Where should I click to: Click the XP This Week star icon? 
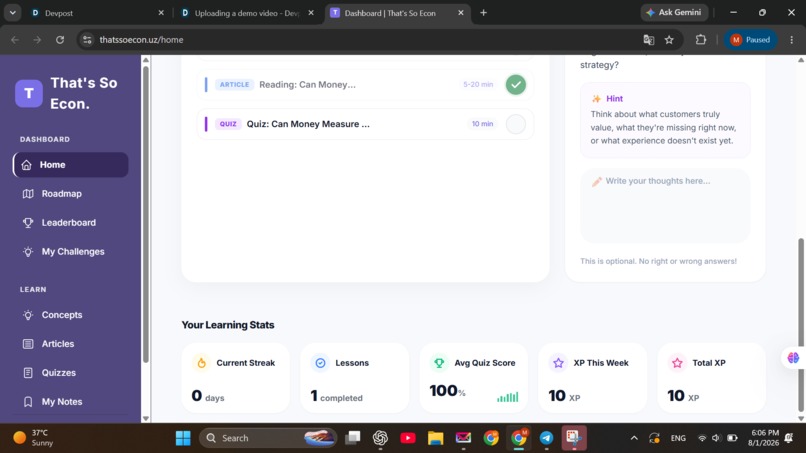click(558, 363)
